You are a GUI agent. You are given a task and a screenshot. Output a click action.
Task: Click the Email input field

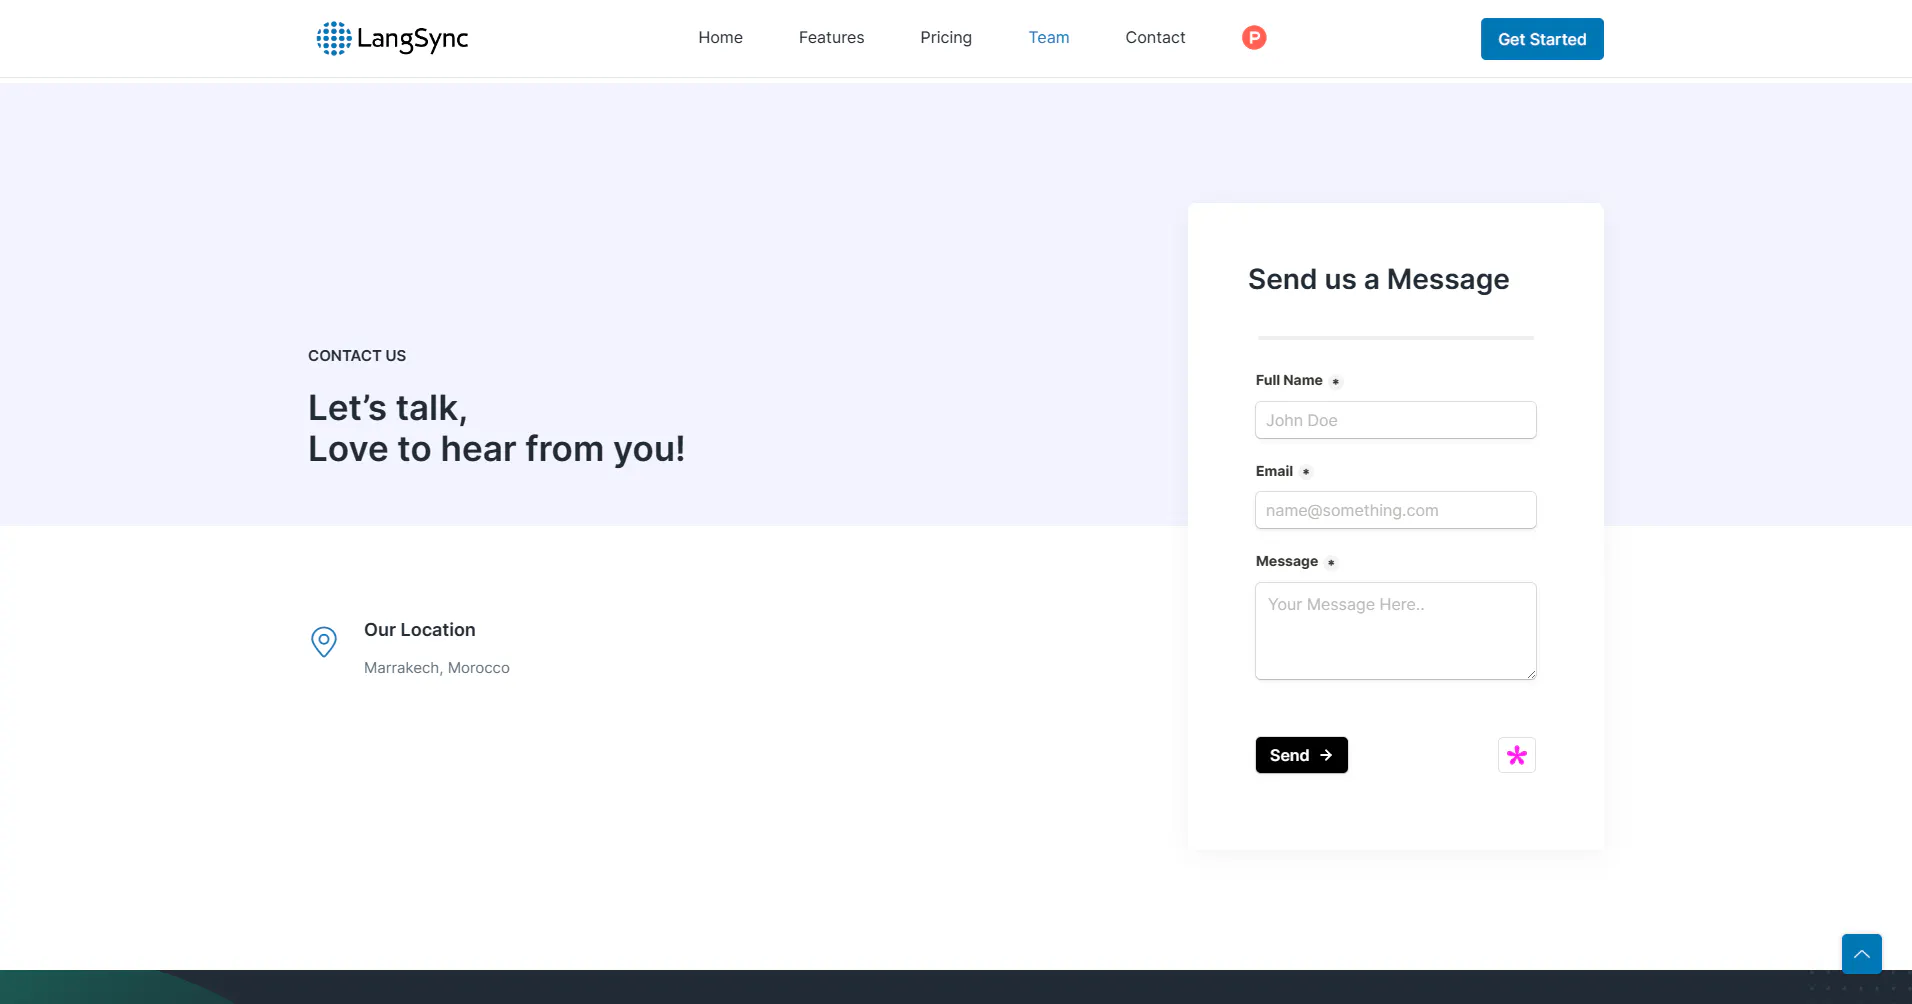coord(1396,510)
